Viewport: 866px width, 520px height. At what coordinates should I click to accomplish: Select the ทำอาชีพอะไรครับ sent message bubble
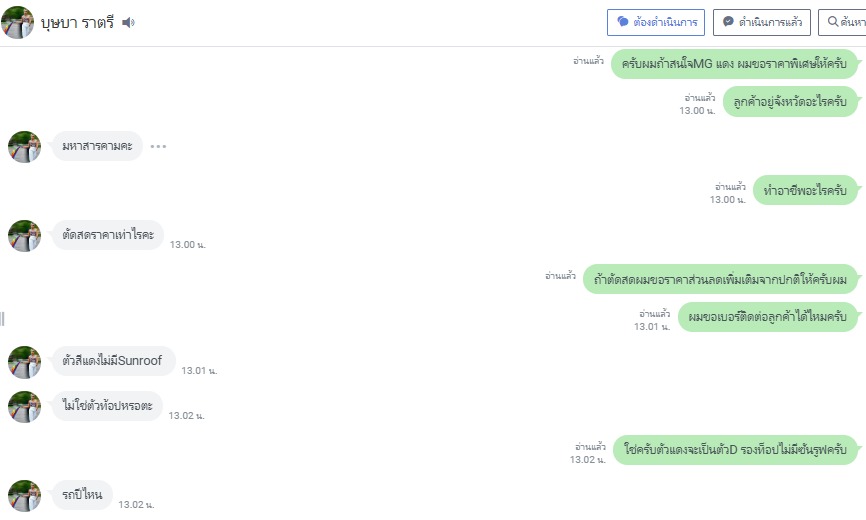[x=804, y=190]
